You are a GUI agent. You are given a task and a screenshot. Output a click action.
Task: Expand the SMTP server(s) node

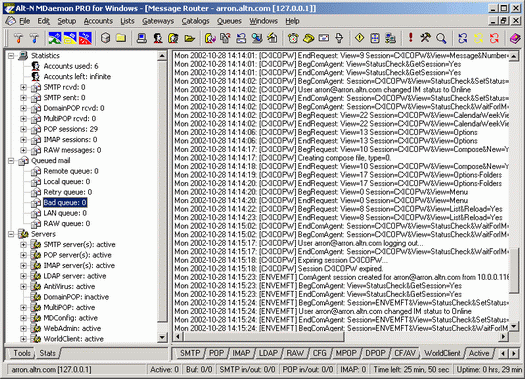(23, 244)
